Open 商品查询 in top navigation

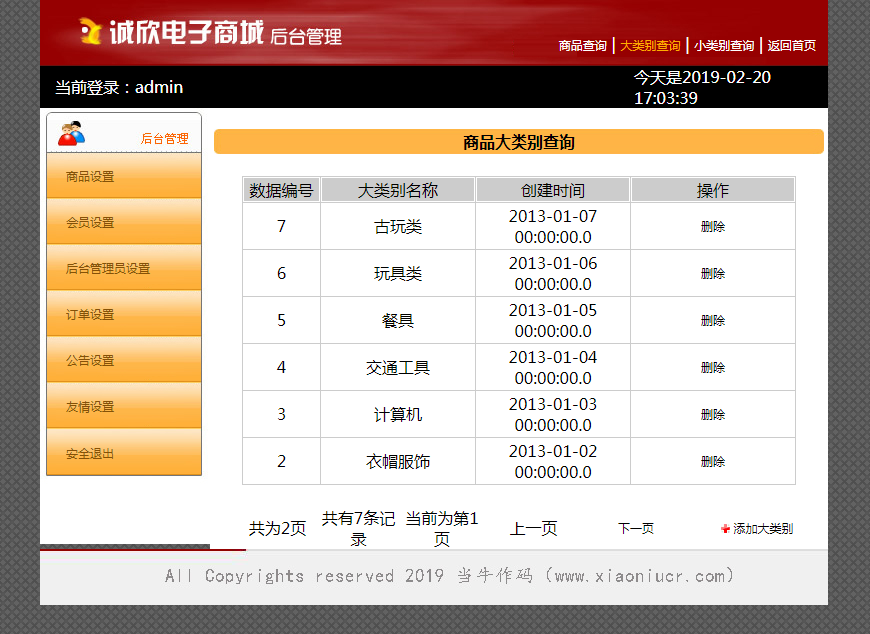583,45
